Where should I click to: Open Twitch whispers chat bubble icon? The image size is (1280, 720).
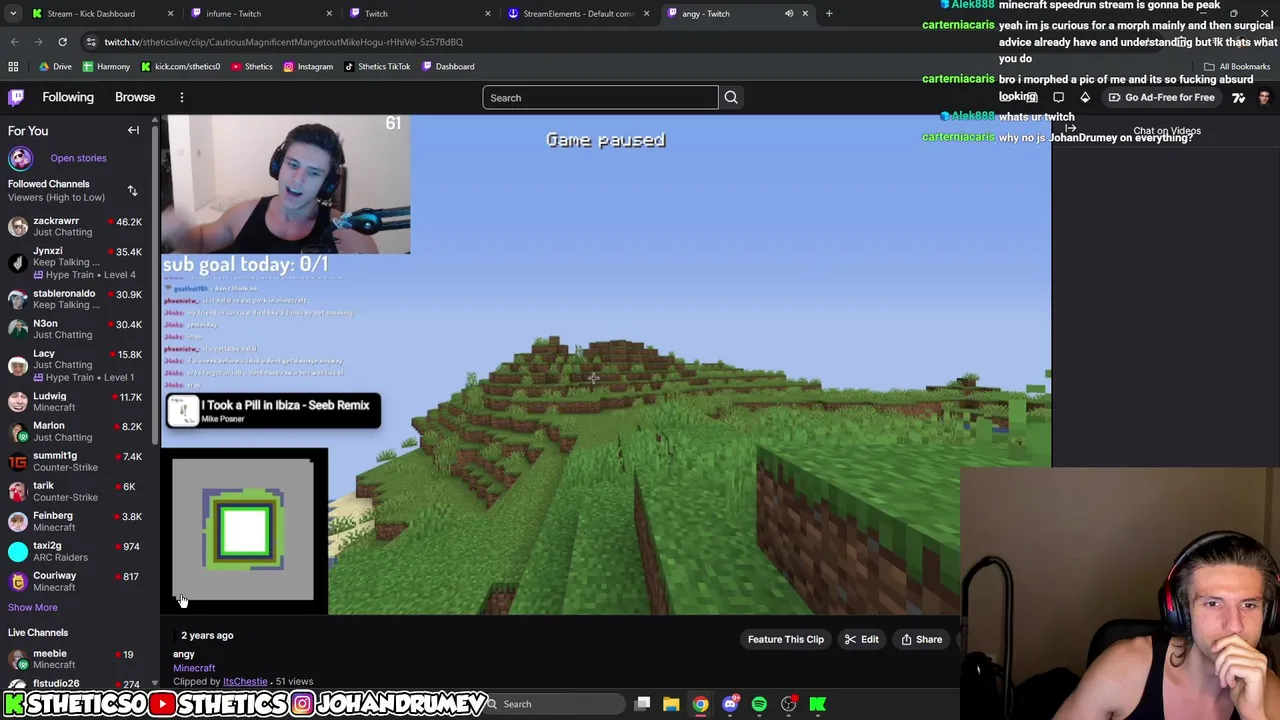click(x=1058, y=97)
